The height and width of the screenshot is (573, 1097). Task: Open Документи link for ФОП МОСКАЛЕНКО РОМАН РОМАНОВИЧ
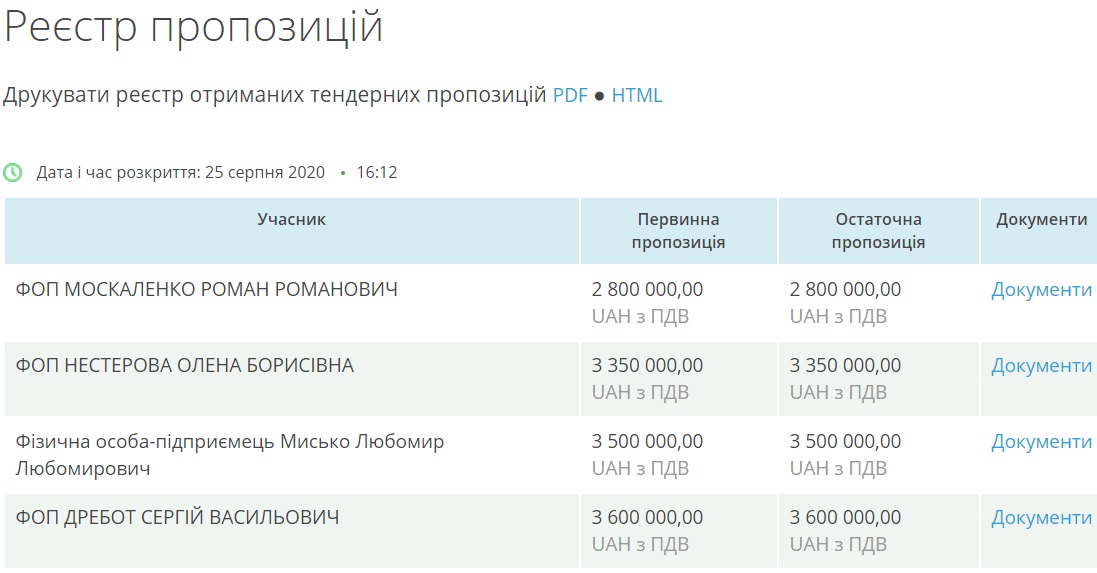(1041, 290)
